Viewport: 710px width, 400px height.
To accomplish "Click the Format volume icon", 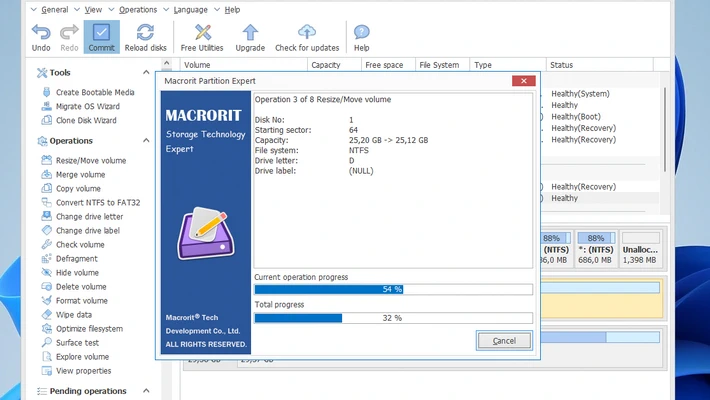I will pos(46,300).
